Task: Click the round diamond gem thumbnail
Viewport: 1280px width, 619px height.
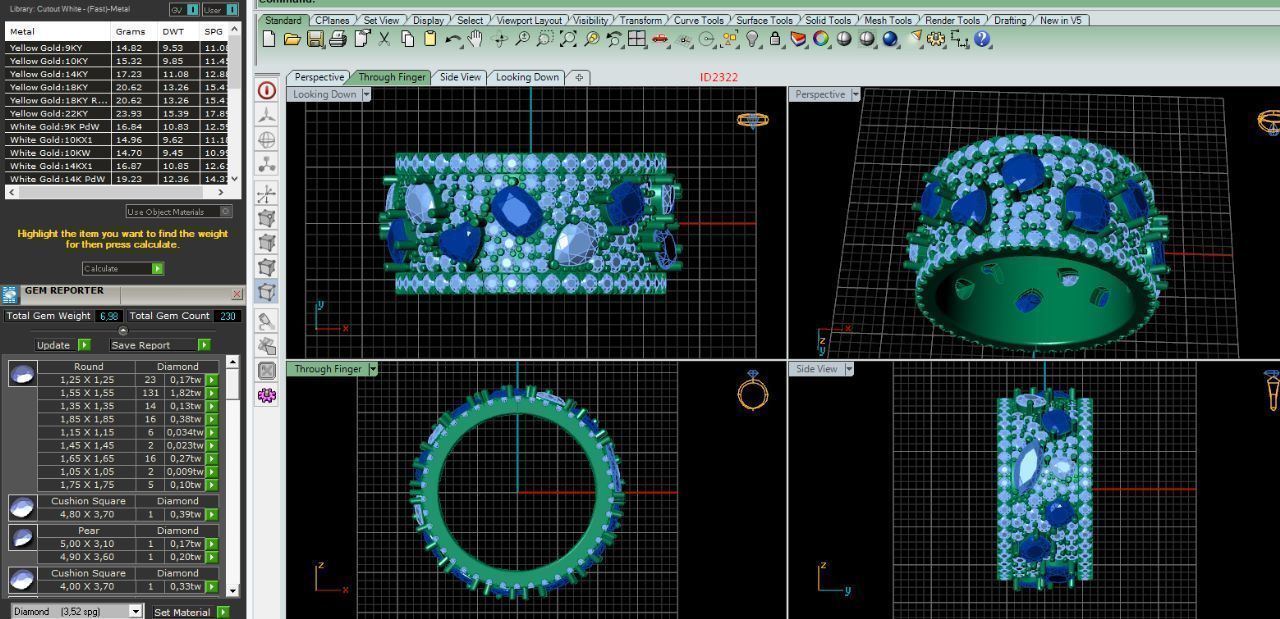Action: coord(22,374)
